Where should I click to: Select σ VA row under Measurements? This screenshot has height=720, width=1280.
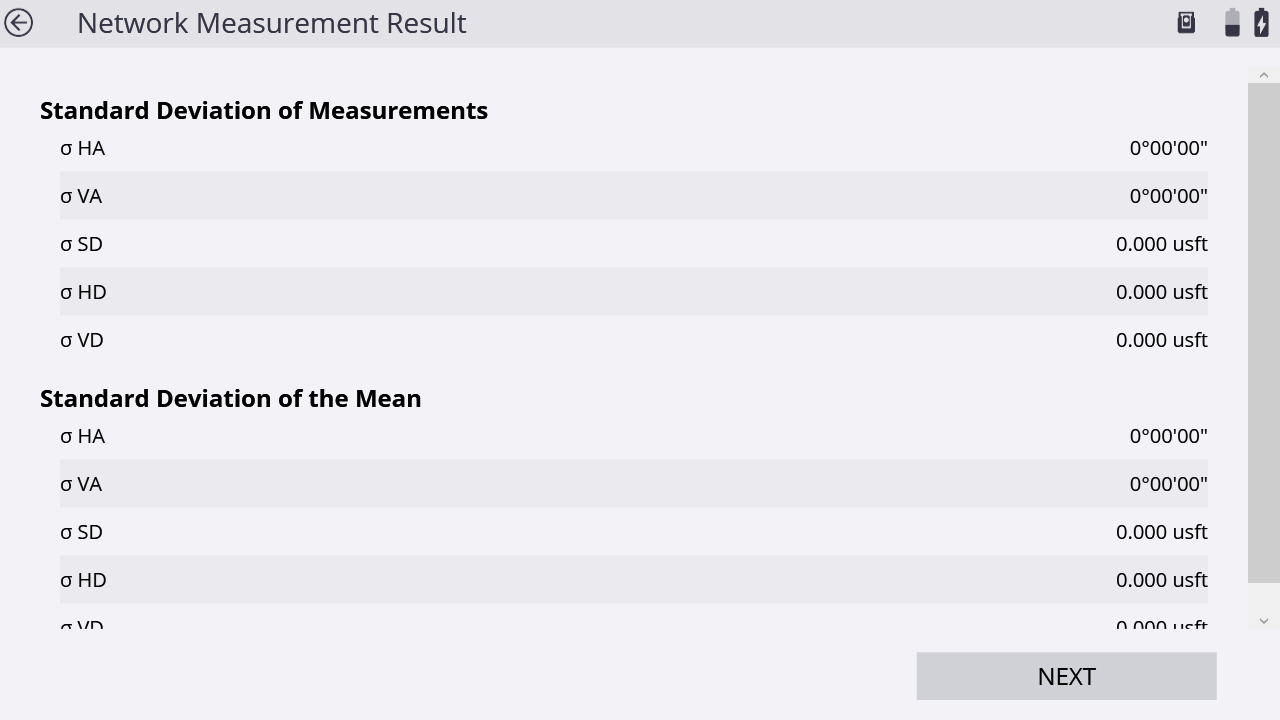click(x=634, y=196)
